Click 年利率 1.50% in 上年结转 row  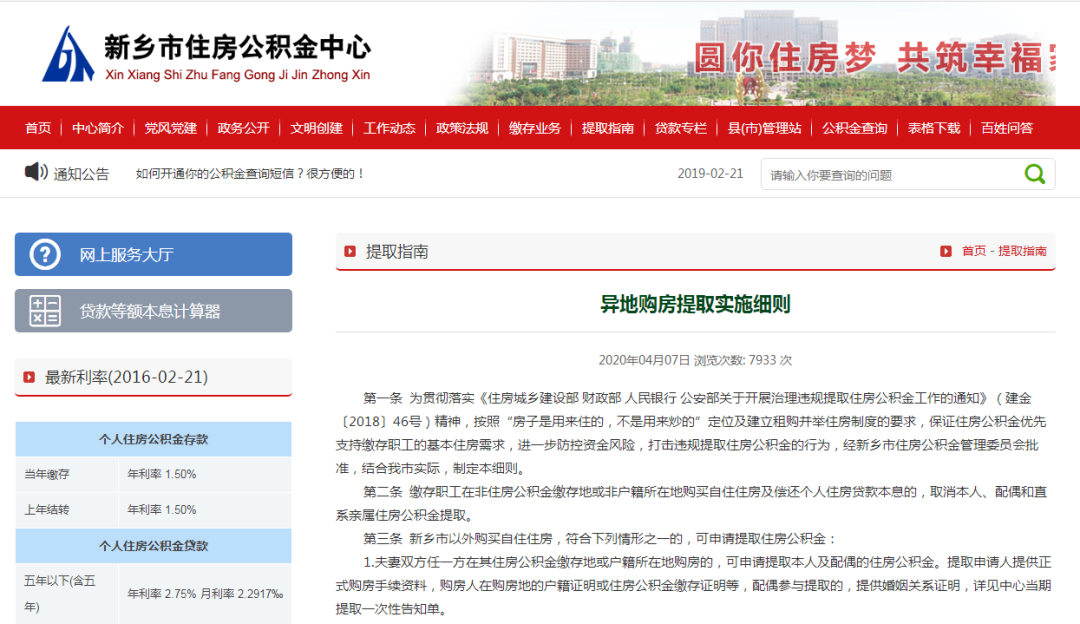click(x=162, y=510)
